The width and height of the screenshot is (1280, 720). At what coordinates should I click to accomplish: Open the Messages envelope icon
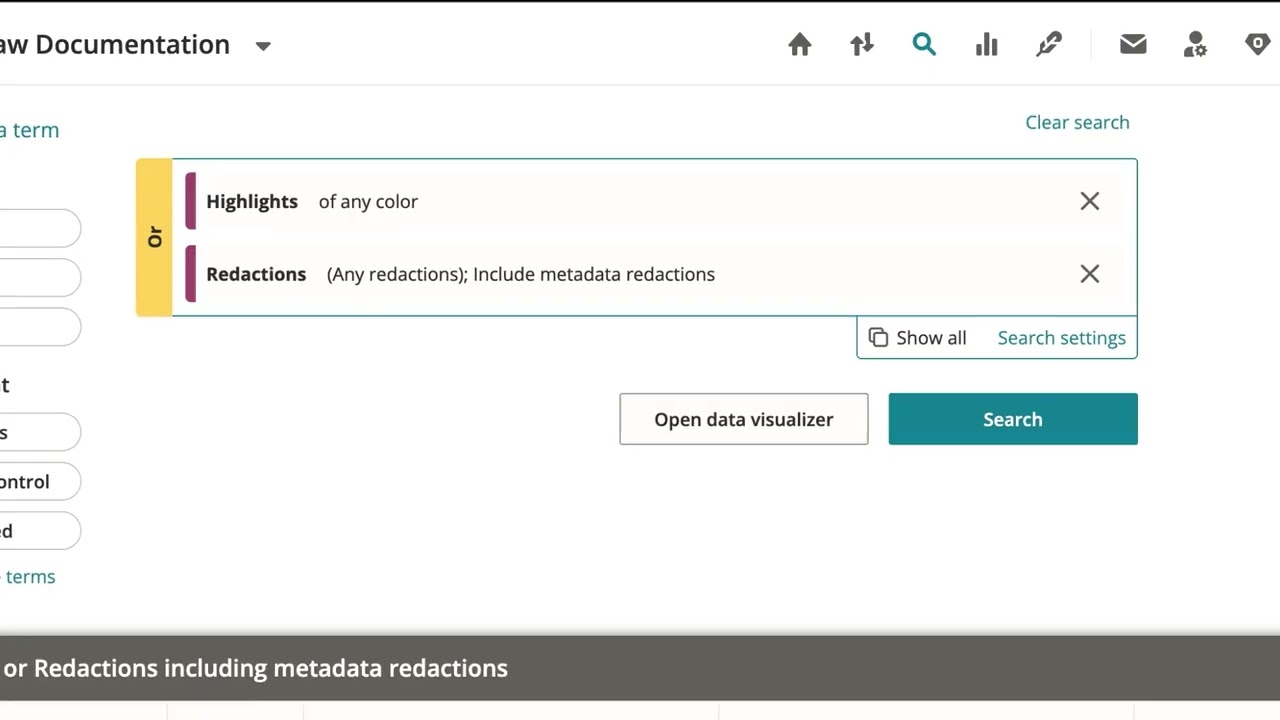(1133, 44)
